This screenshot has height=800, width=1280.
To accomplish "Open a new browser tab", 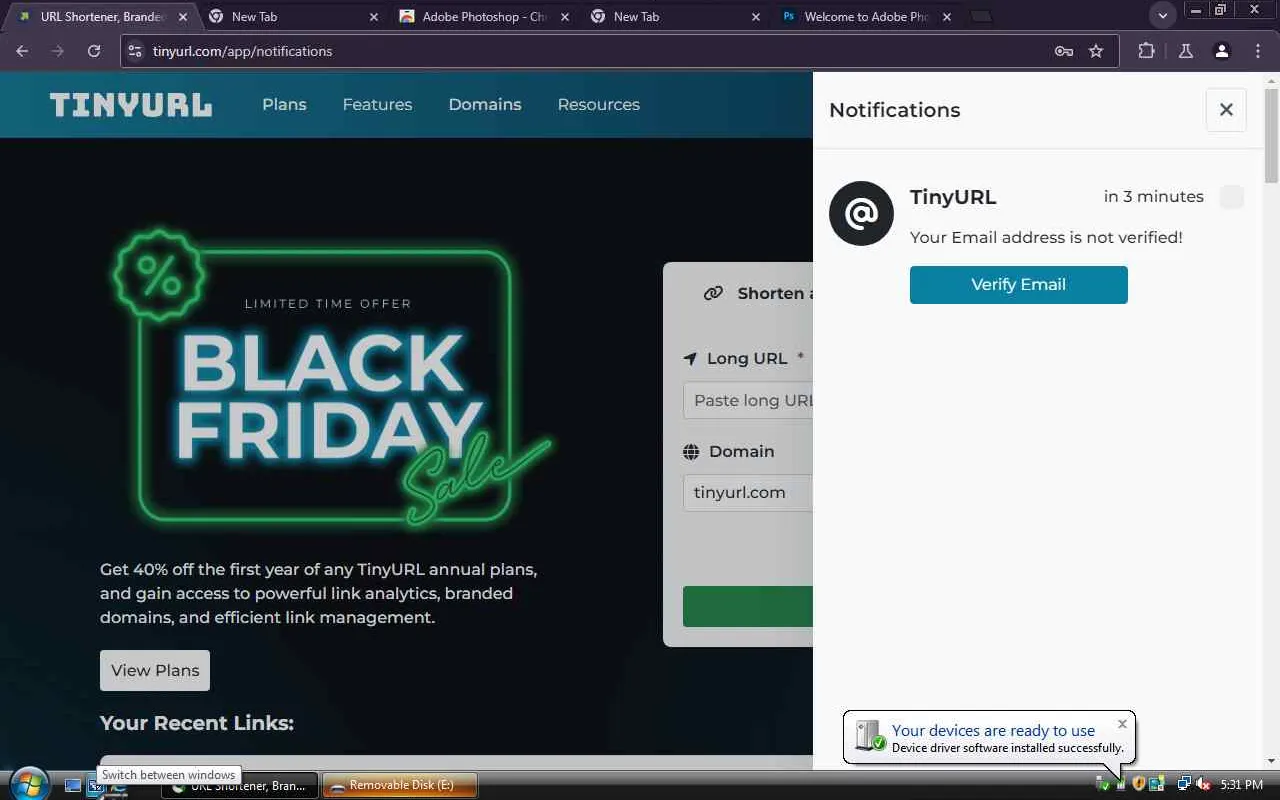I will (982, 16).
